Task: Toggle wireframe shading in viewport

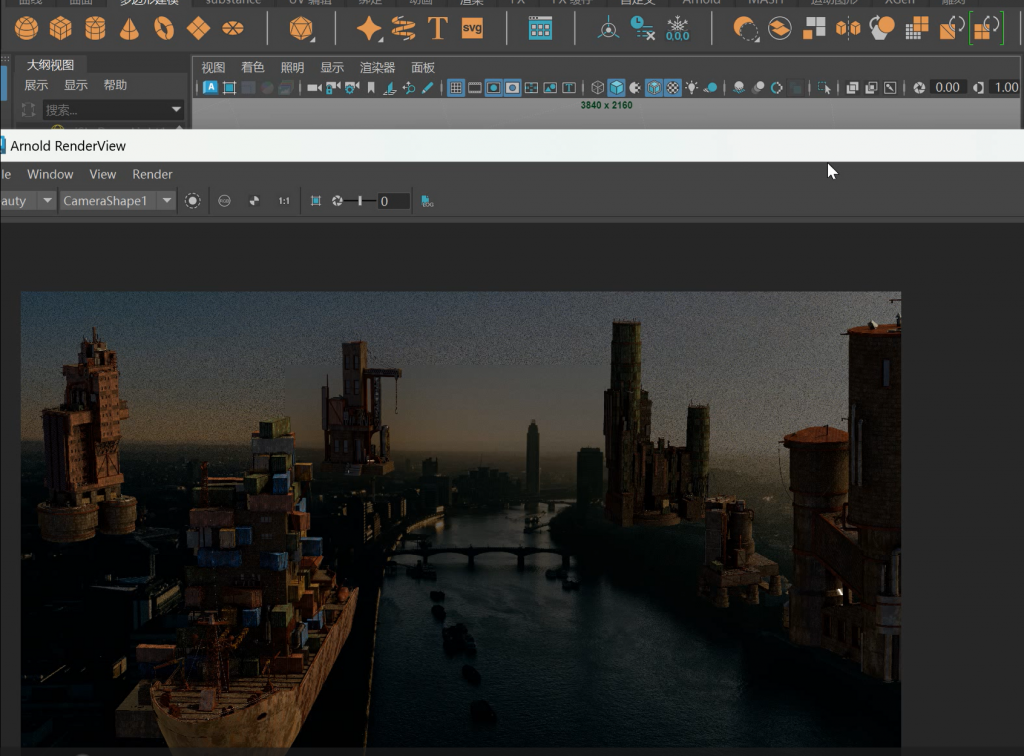Action: pyautogui.click(x=598, y=87)
